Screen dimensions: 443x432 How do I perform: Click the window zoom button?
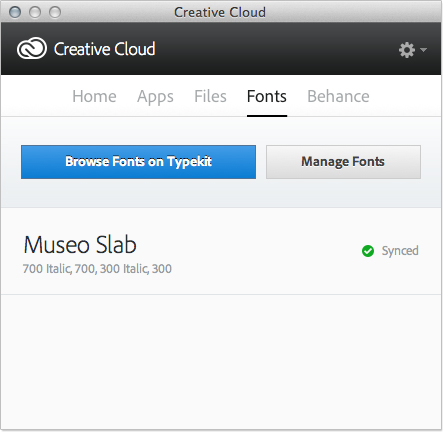55,12
